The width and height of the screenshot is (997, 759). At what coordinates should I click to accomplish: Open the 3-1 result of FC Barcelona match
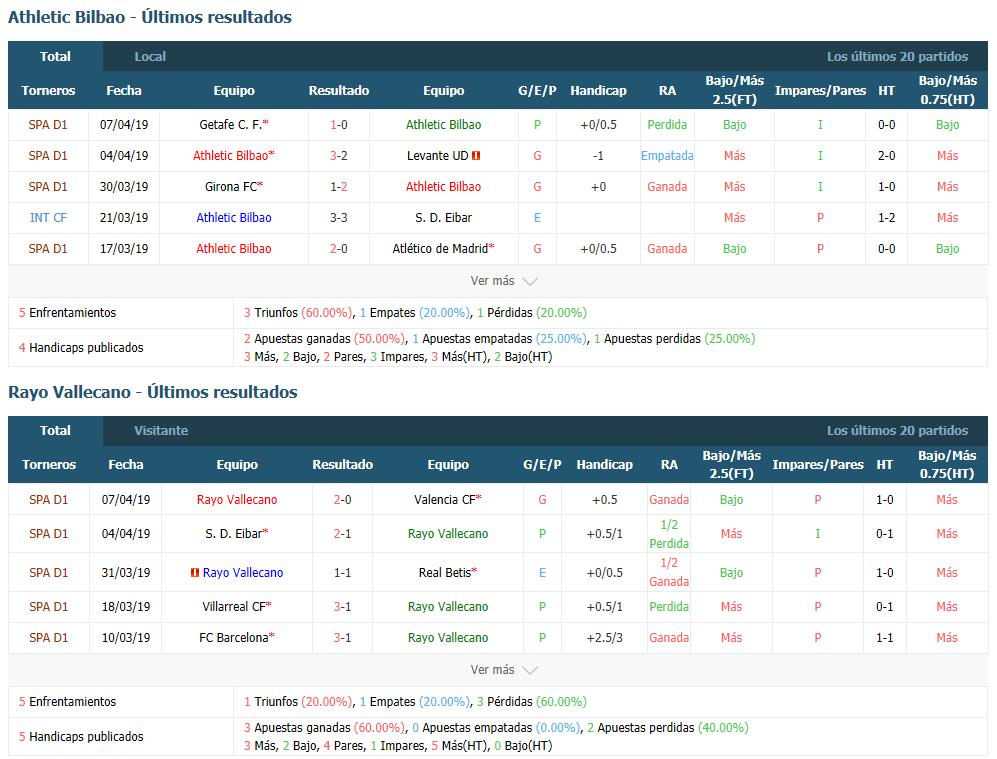[x=343, y=638]
